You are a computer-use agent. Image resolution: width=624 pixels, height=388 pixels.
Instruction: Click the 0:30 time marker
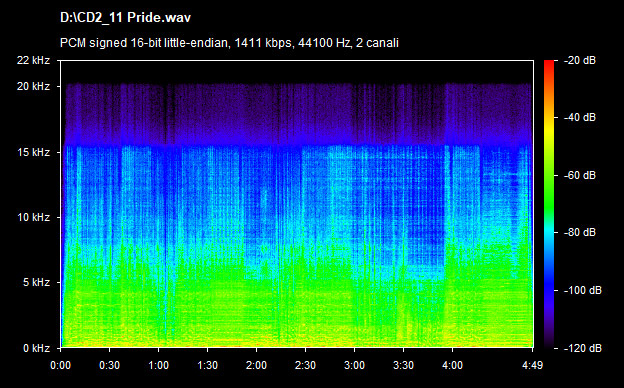pos(109,365)
